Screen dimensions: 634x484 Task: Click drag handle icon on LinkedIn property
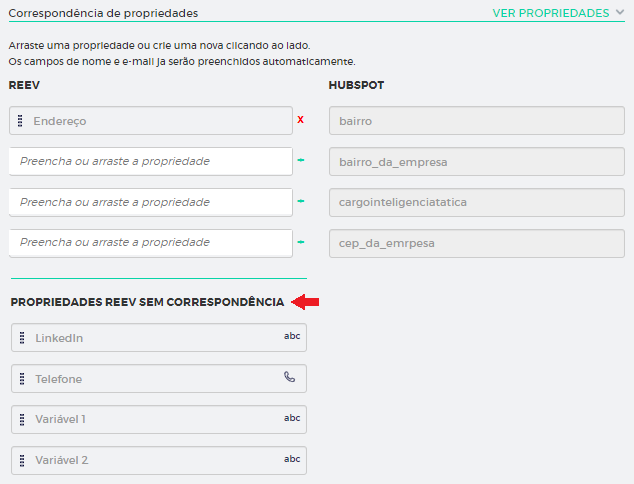point(22,338)
